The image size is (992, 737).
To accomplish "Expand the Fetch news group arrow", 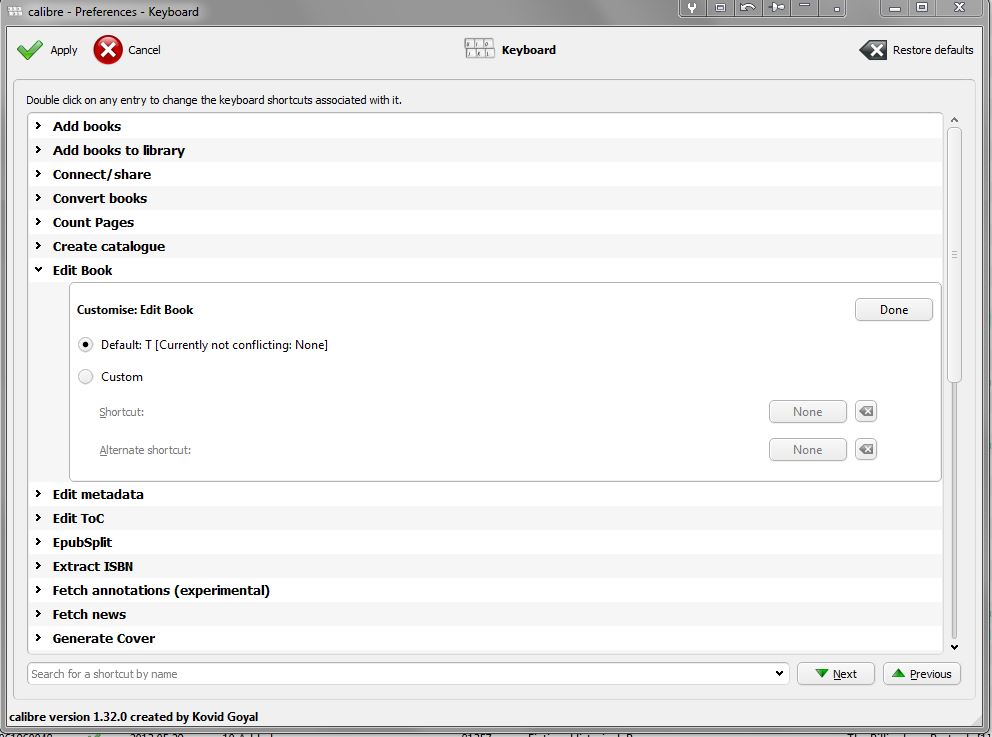I will [x=39, y=614].
